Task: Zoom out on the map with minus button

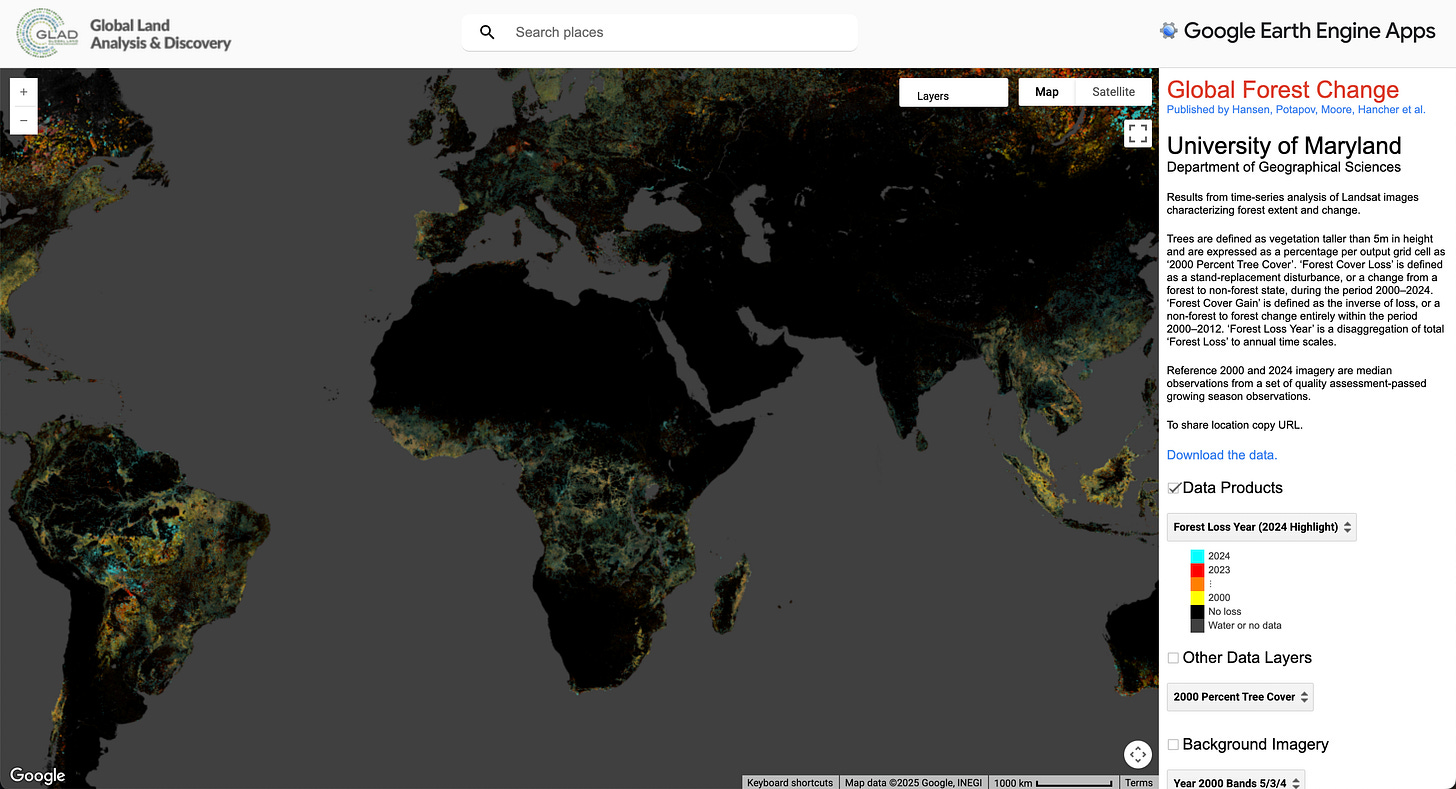Action: point(24,120)
